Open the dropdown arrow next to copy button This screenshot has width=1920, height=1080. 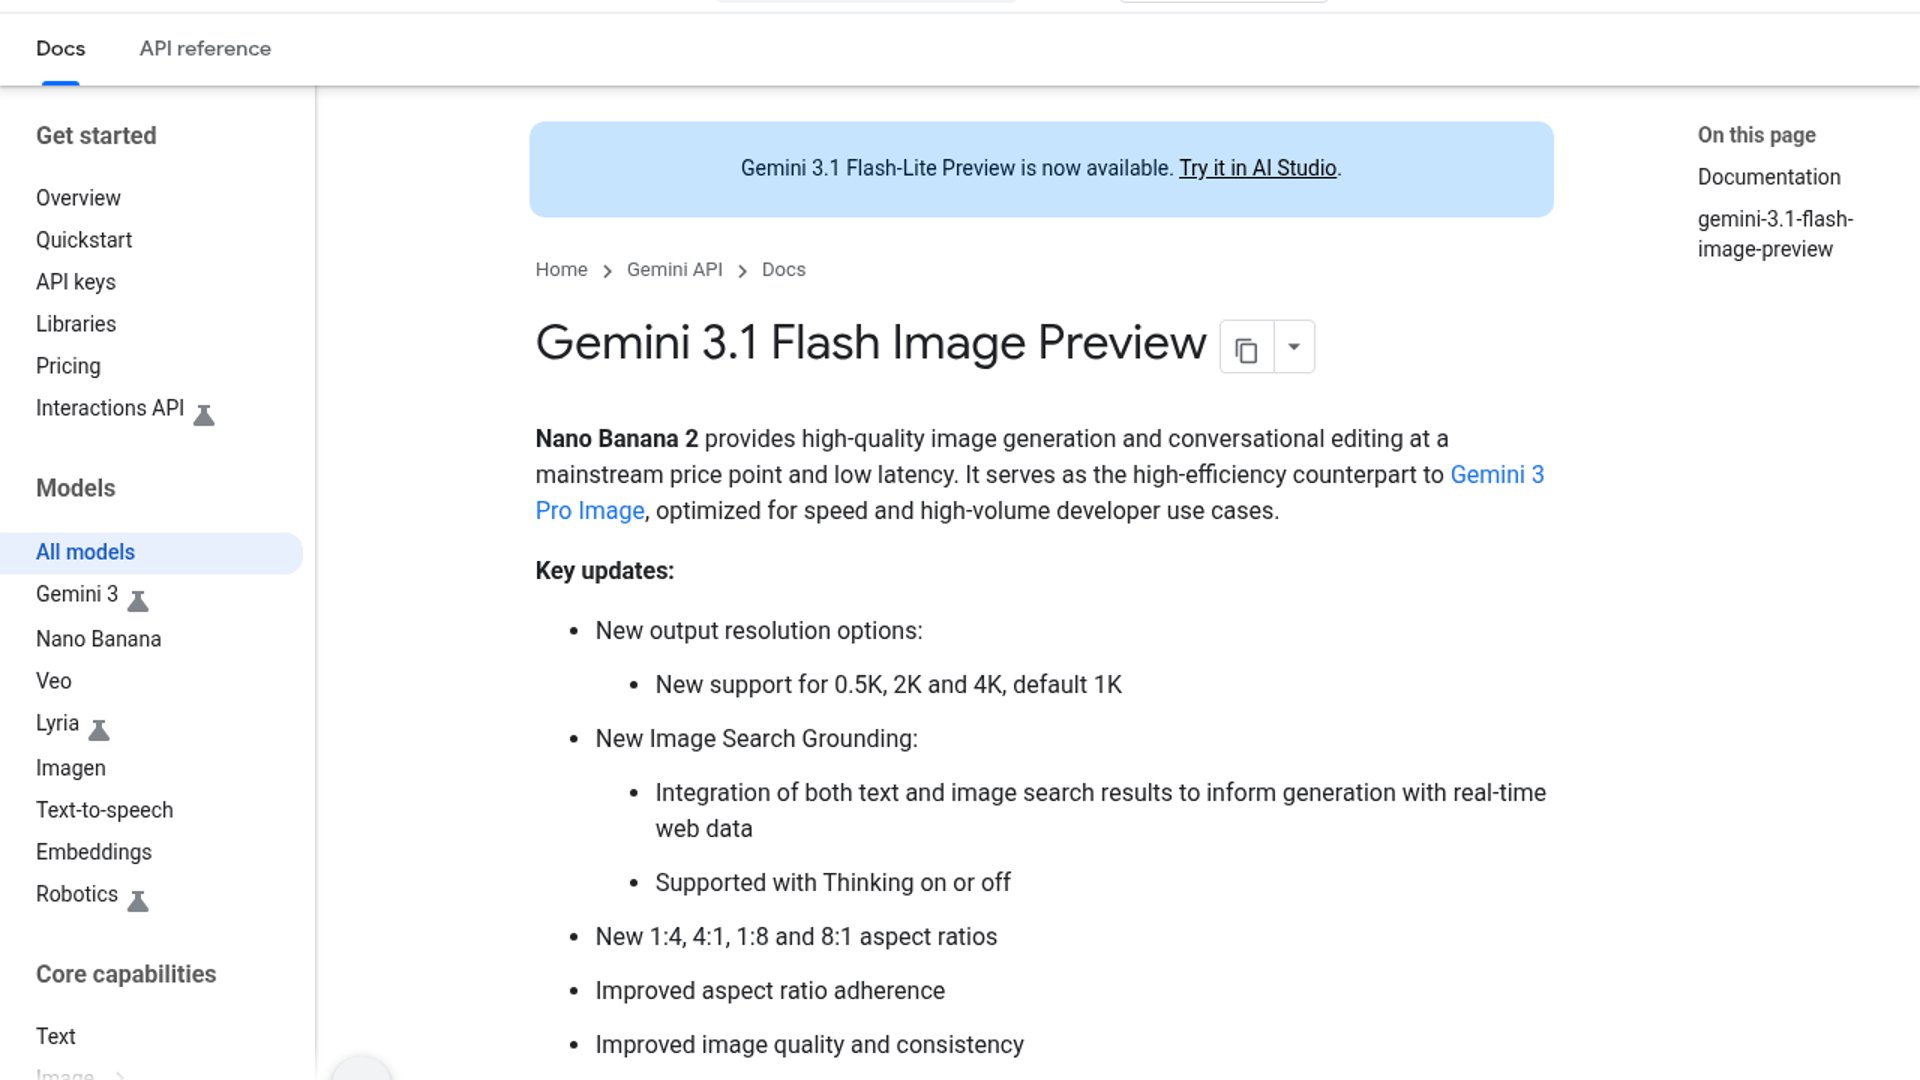coord(1294,347)
